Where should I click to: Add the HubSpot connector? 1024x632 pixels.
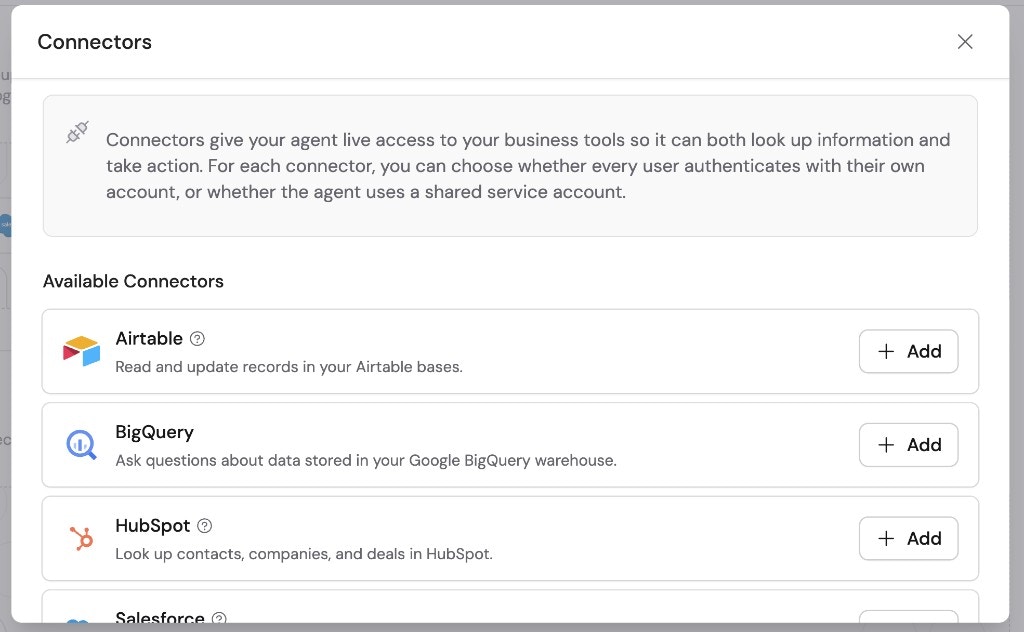(908, 538)
